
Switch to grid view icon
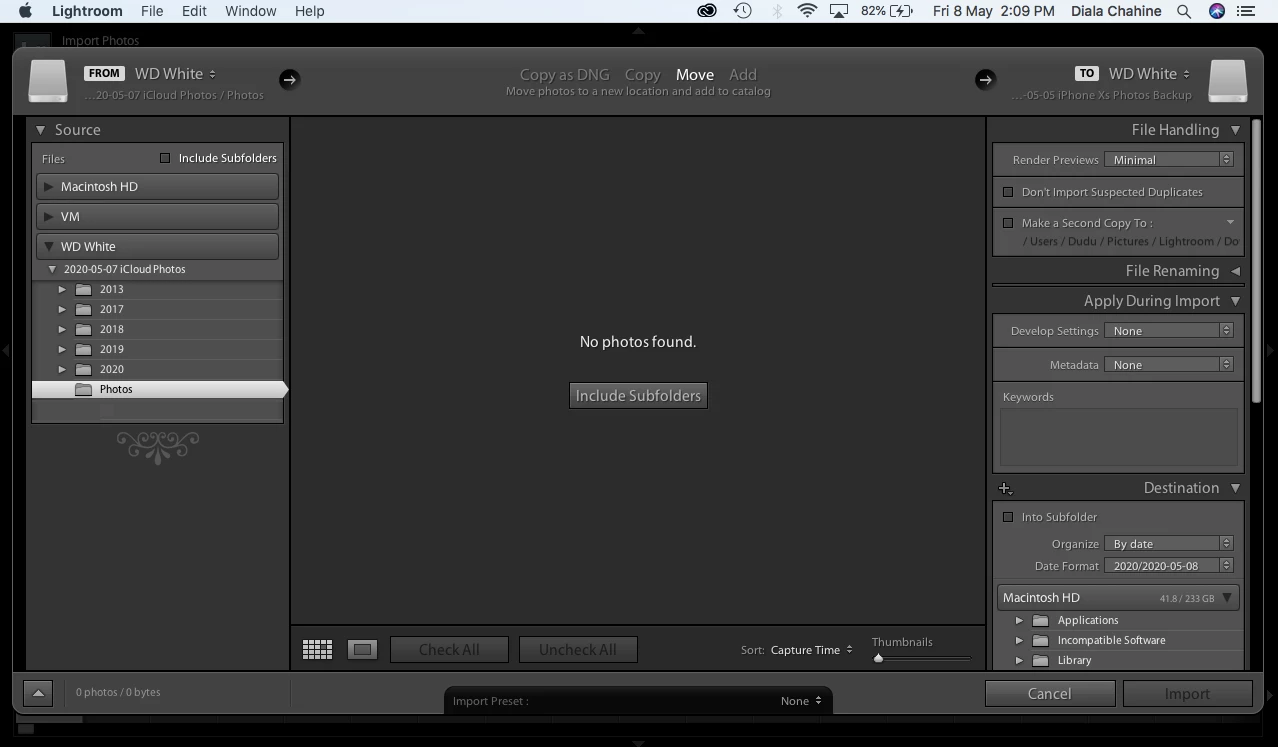pos(317,650)
